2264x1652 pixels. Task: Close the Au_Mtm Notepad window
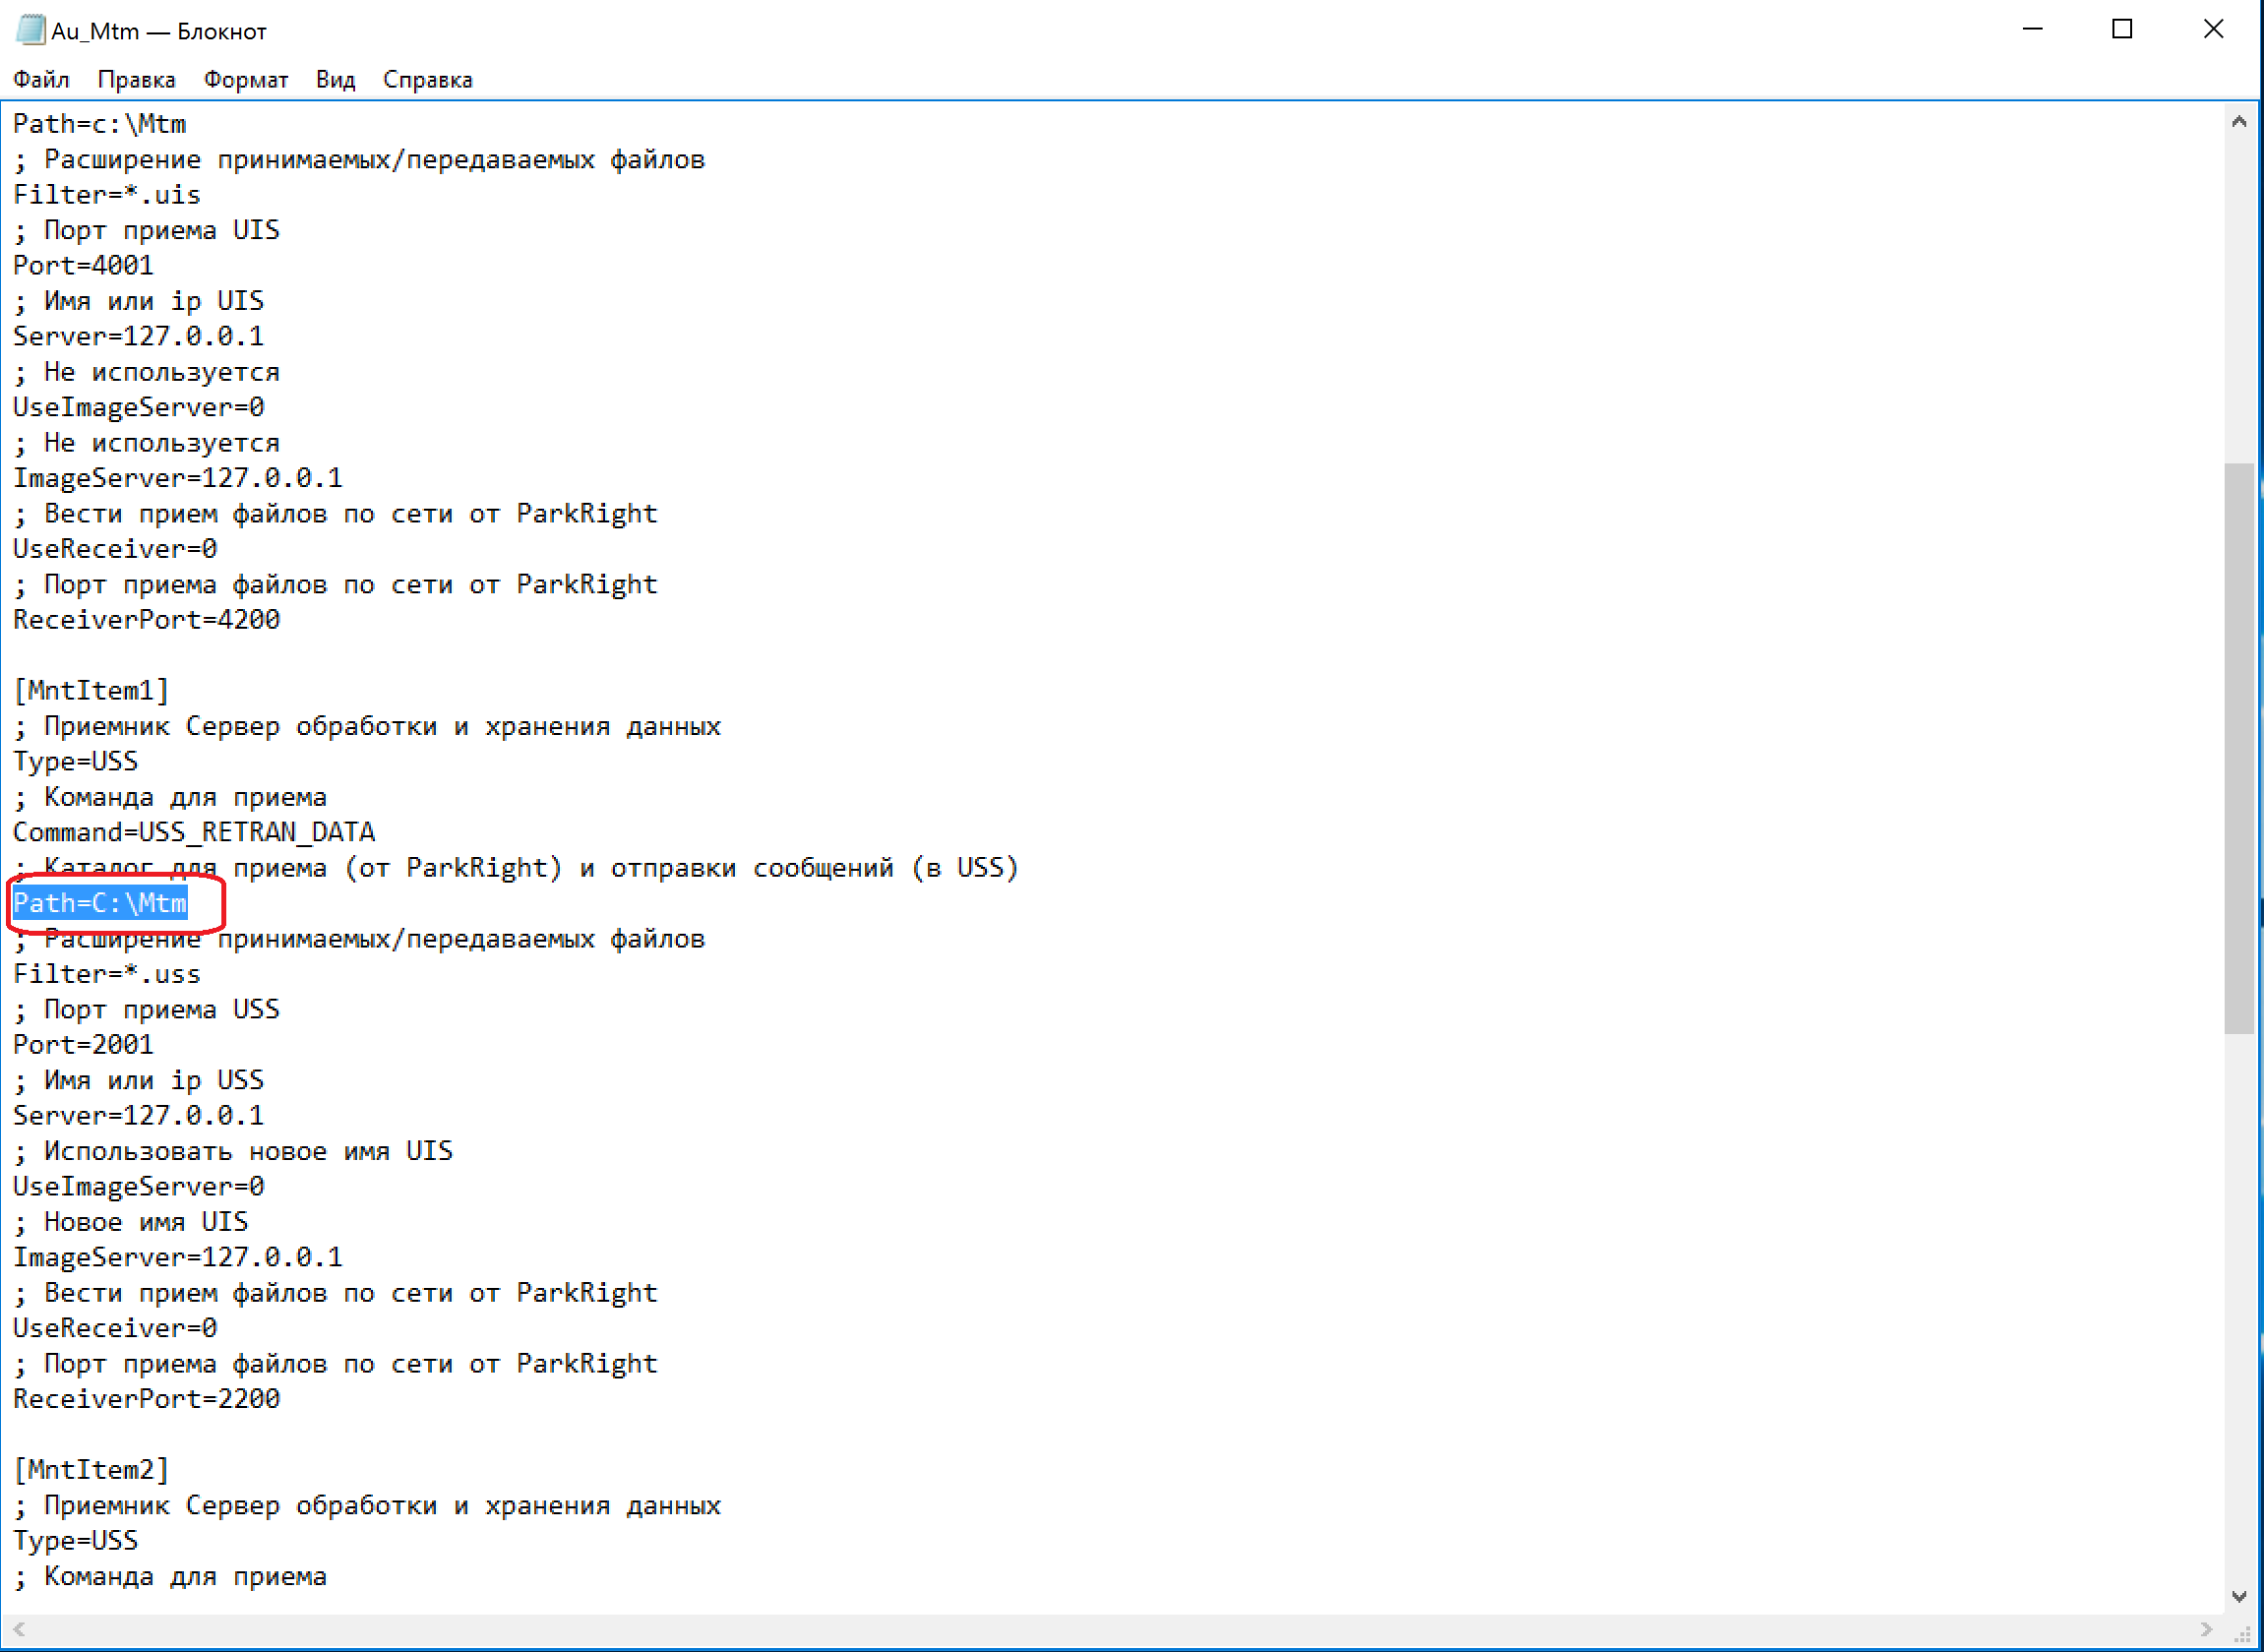[x=2213, y=30]
